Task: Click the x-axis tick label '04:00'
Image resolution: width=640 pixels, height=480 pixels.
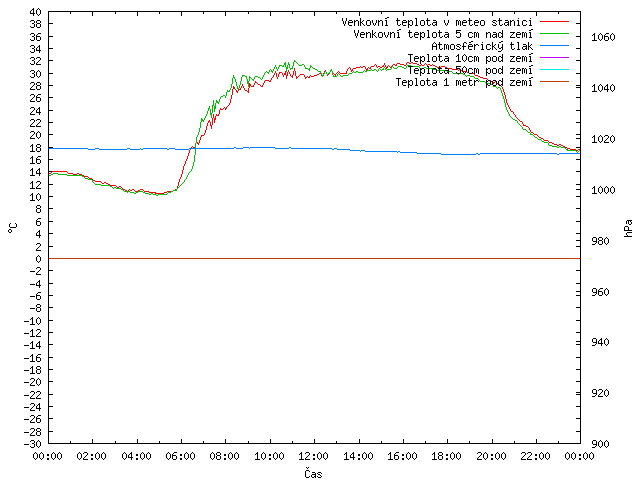Action: (136, 456)
